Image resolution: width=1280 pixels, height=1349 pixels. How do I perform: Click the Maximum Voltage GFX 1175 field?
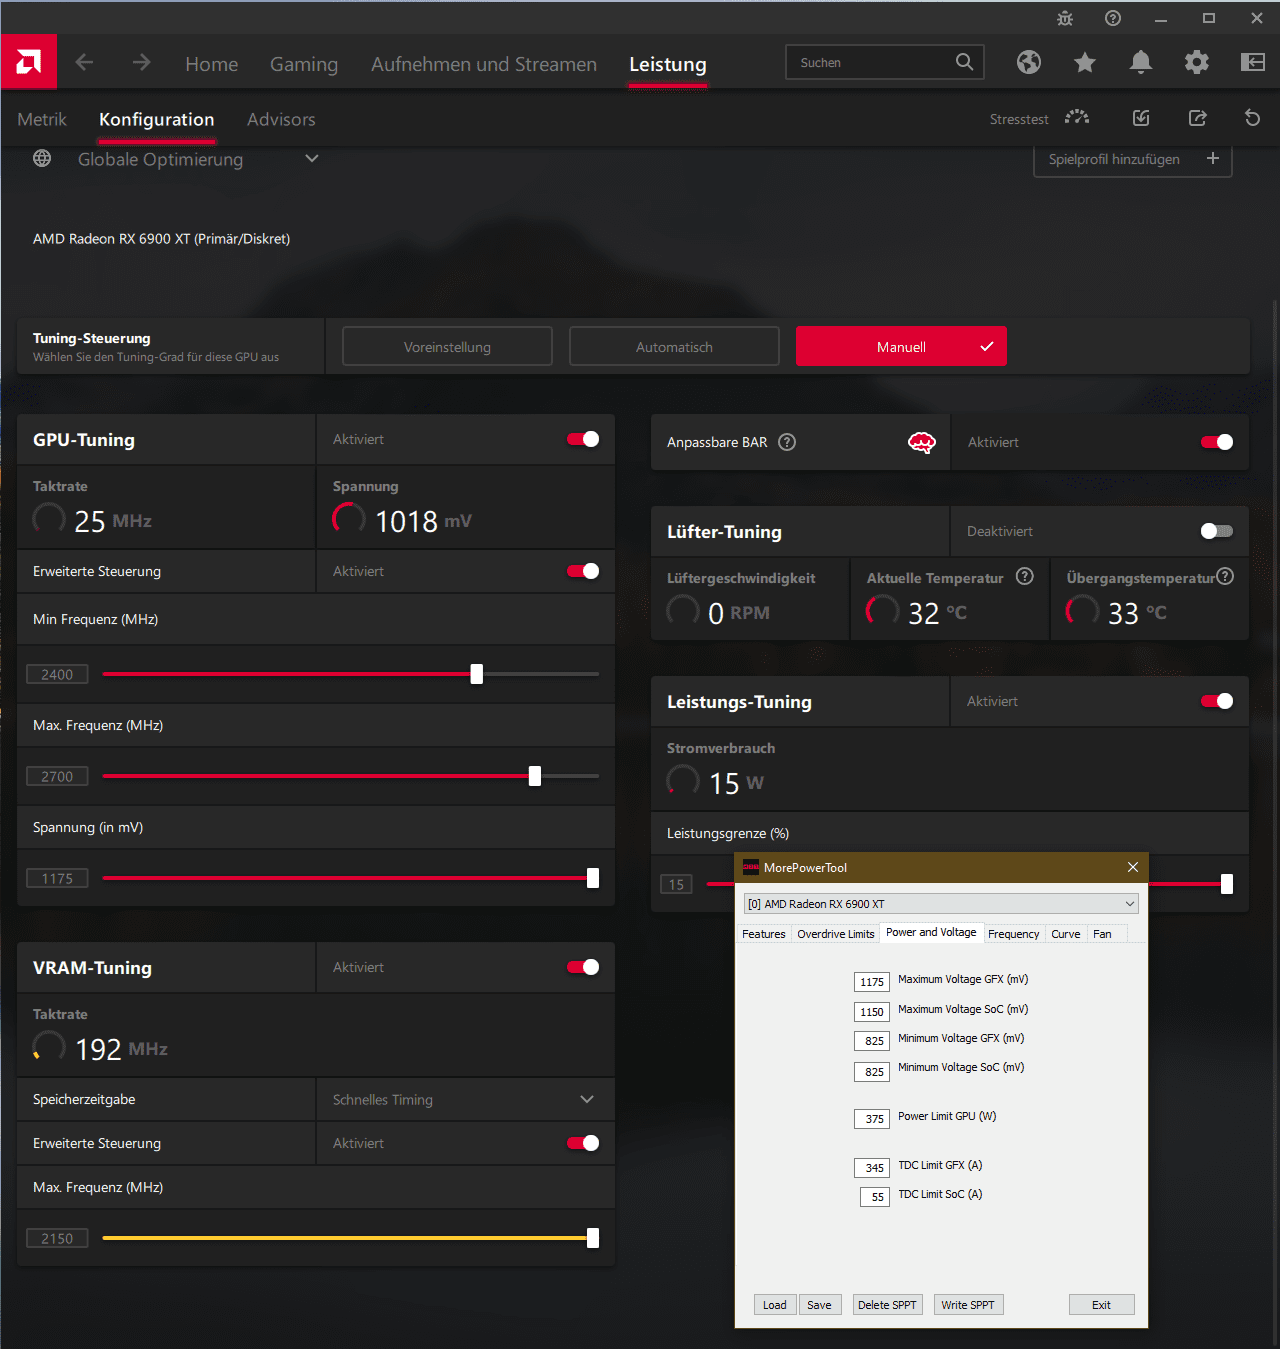[x=872, y=982]
